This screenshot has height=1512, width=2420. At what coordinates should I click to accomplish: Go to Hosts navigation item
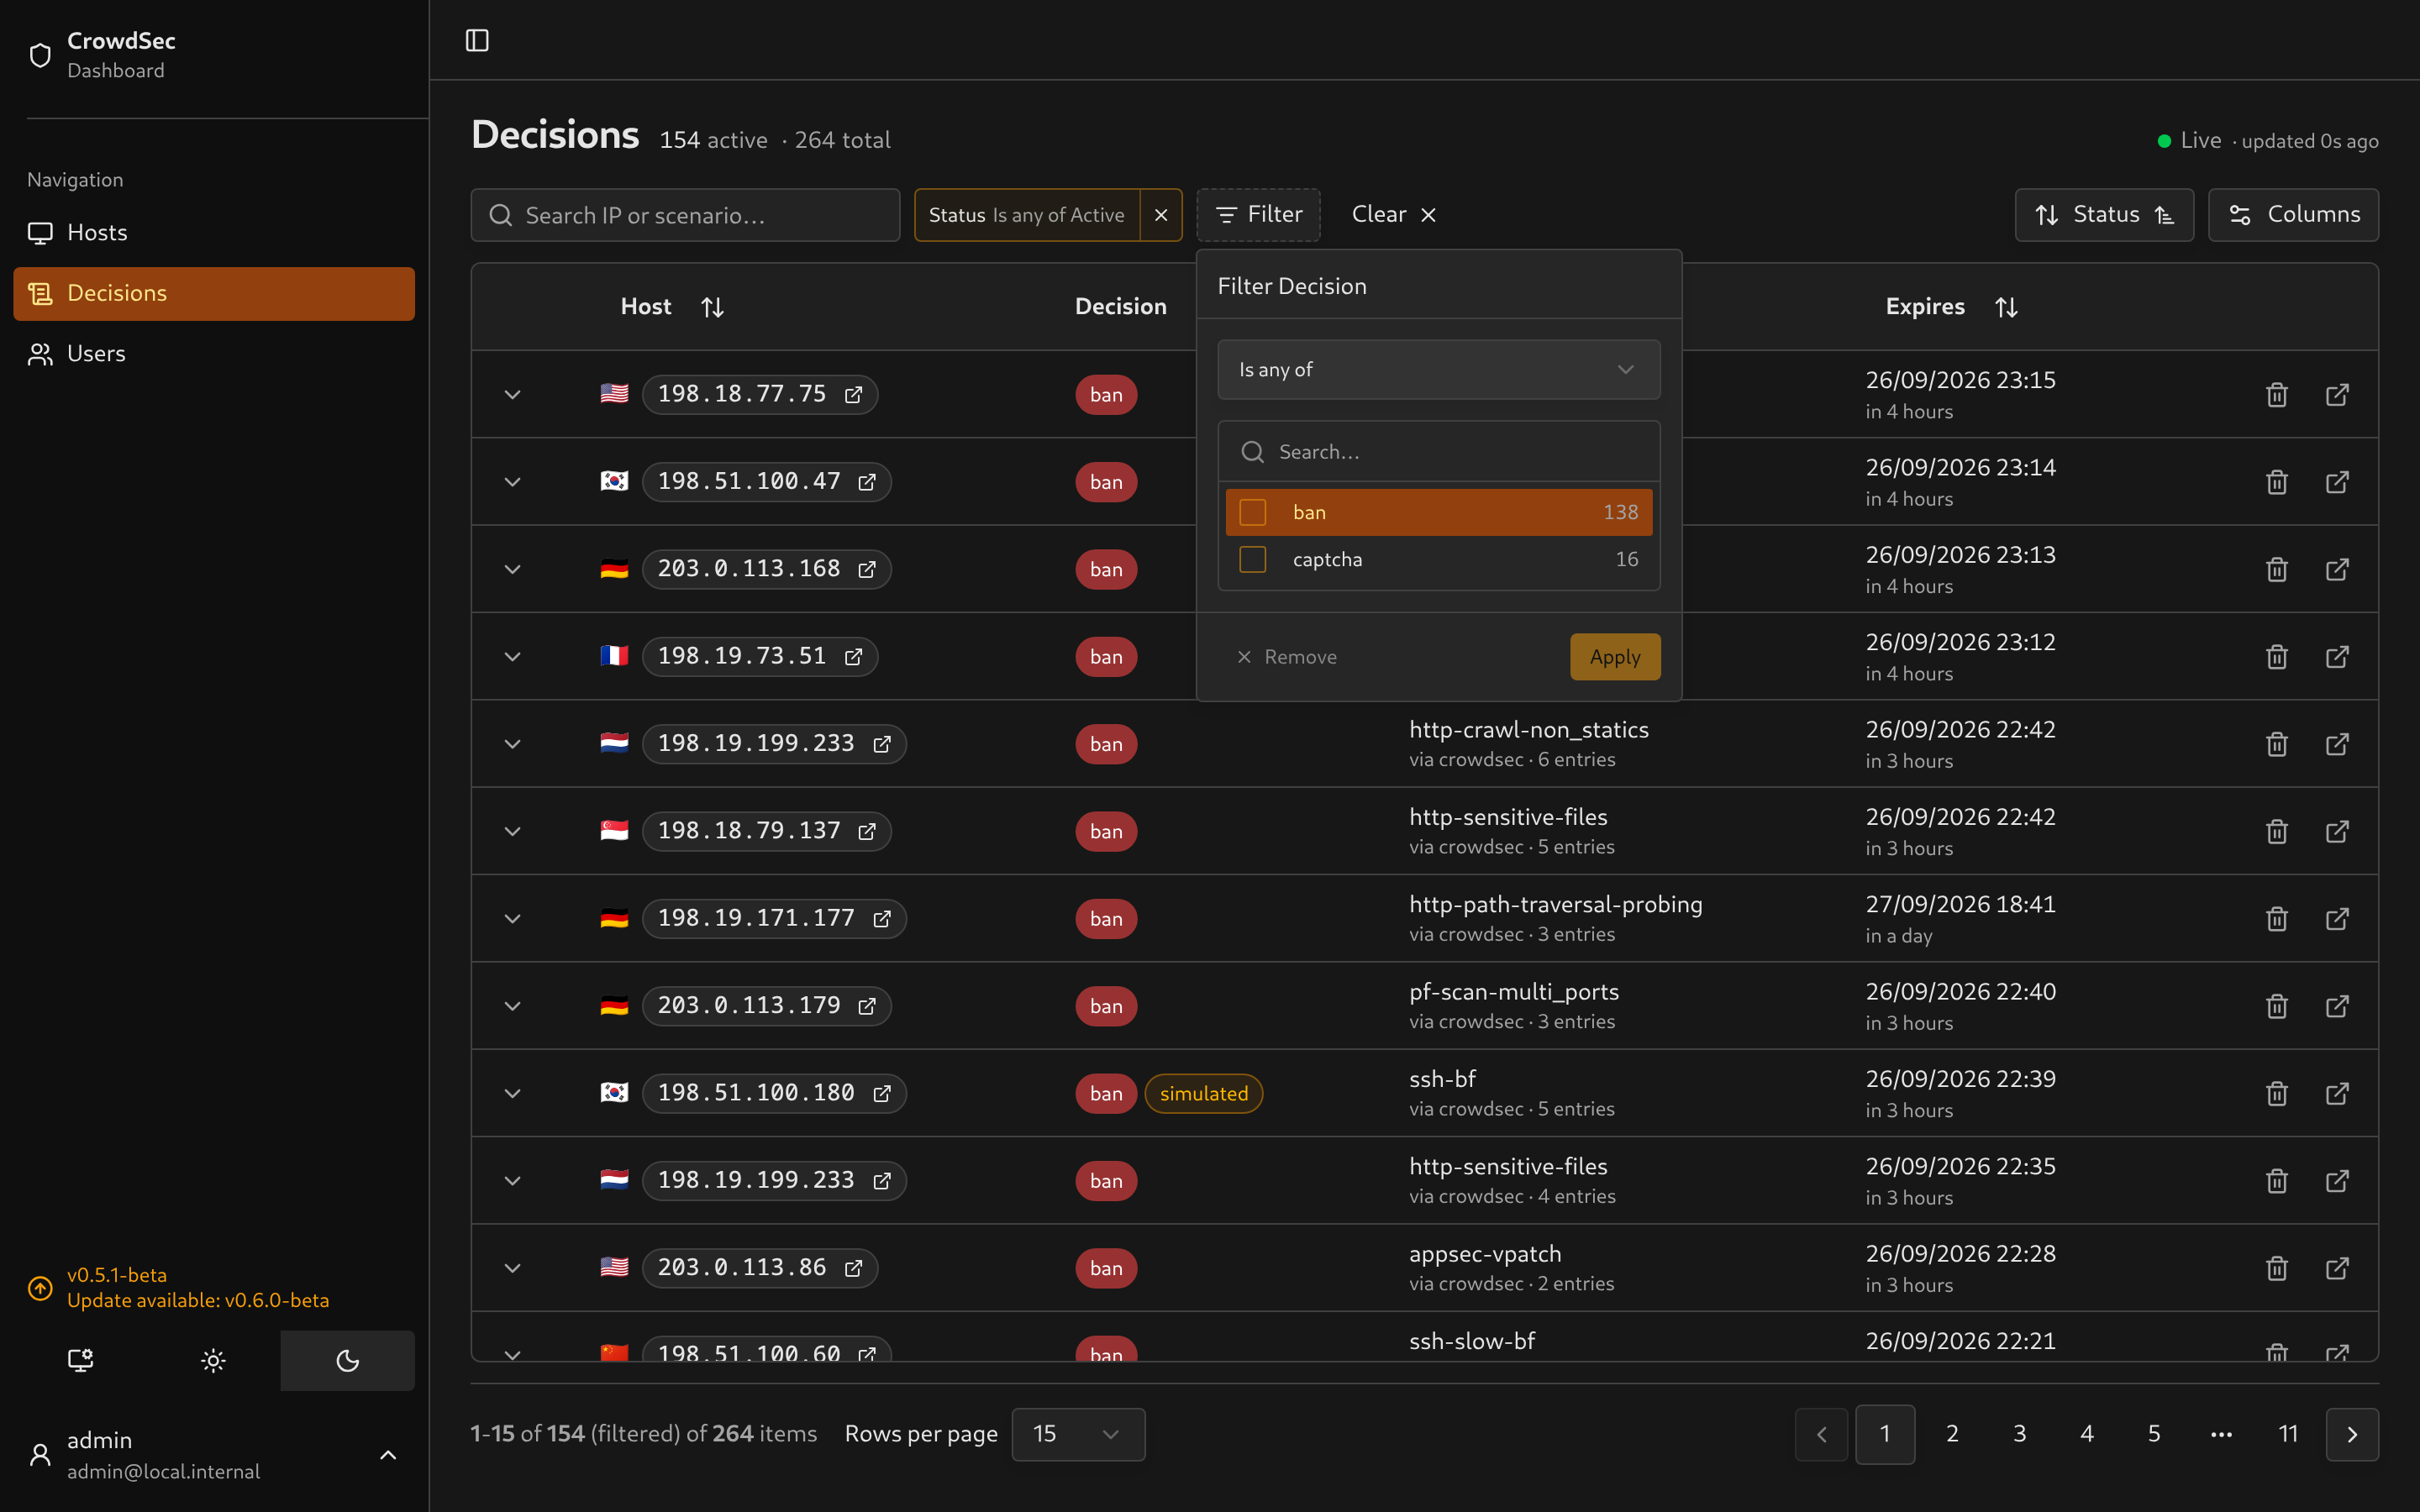click(214, 233)
